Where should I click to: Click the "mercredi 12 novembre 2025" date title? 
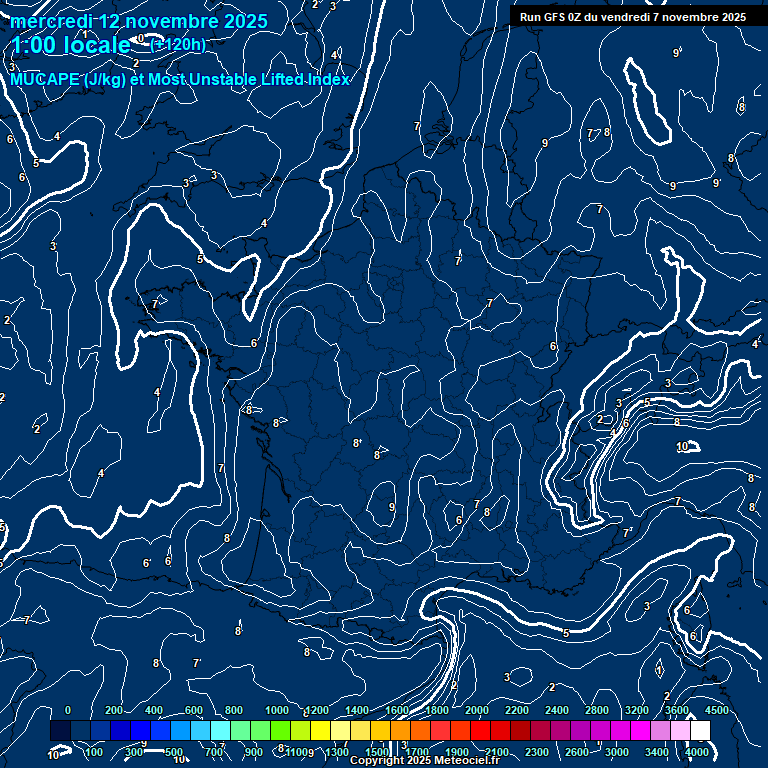click(x=139, y=21)
